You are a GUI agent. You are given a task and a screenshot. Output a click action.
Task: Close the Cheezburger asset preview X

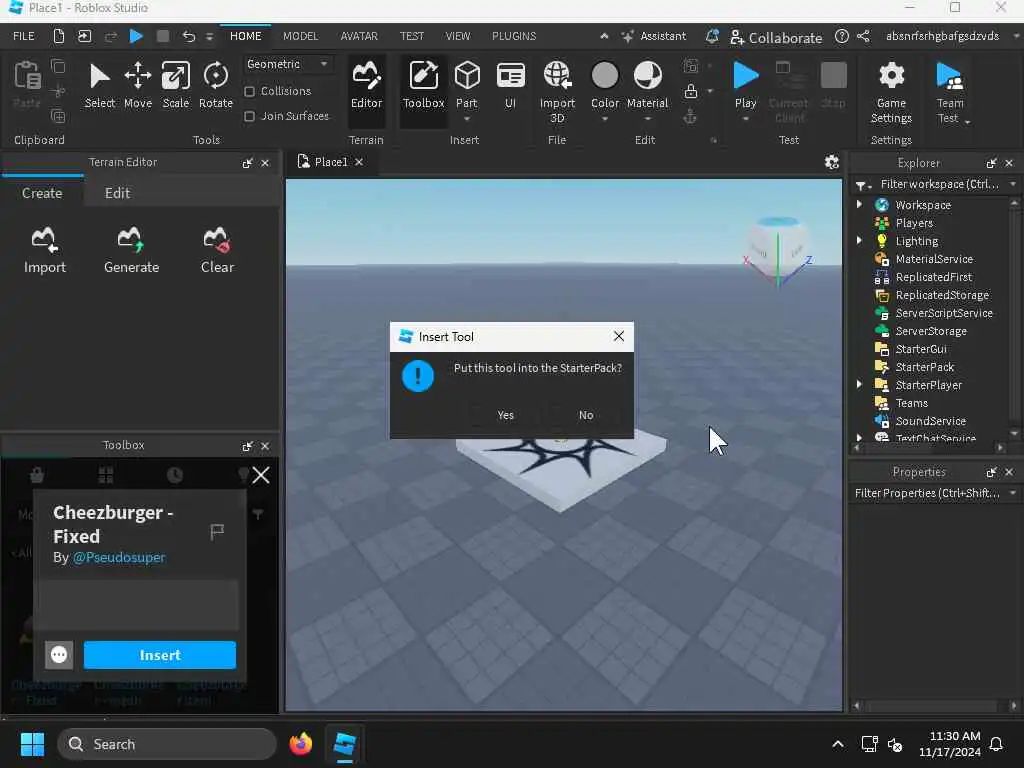point(261,475)
